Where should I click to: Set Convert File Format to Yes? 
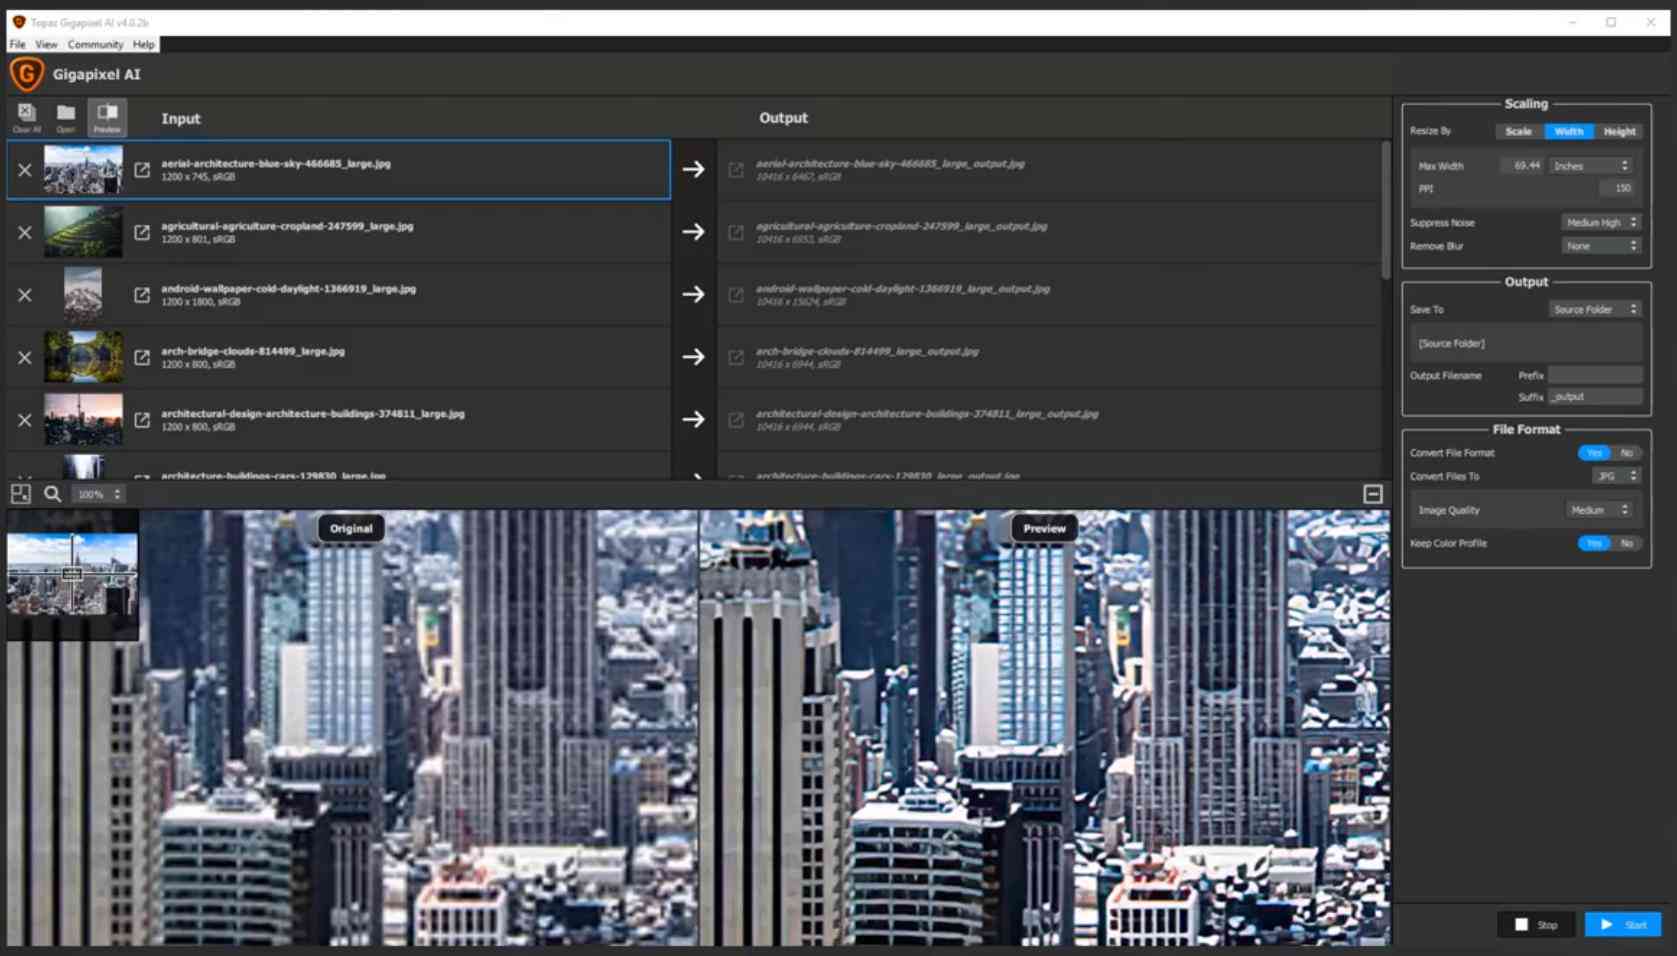1594,453
